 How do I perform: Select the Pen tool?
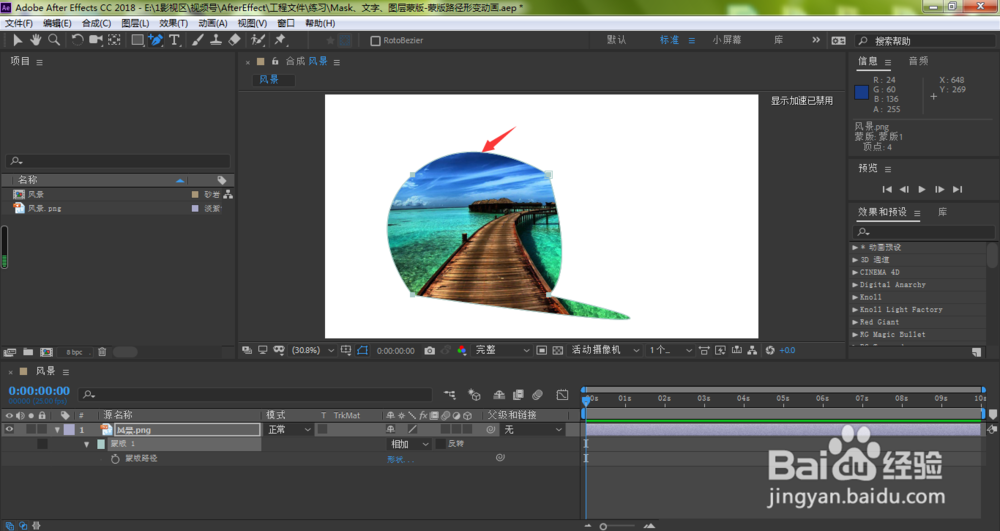(x=156, y=40)
